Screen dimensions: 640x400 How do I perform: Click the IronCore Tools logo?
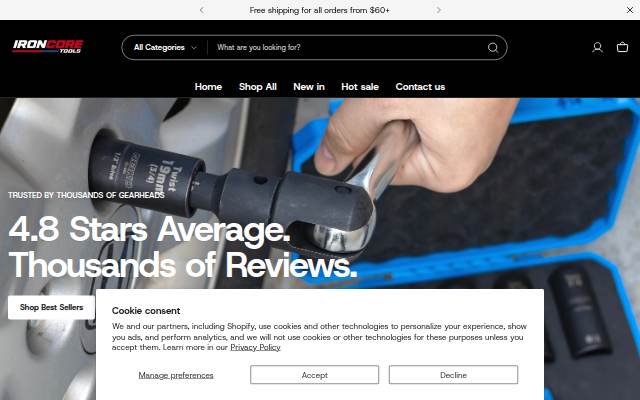[48, 46]
